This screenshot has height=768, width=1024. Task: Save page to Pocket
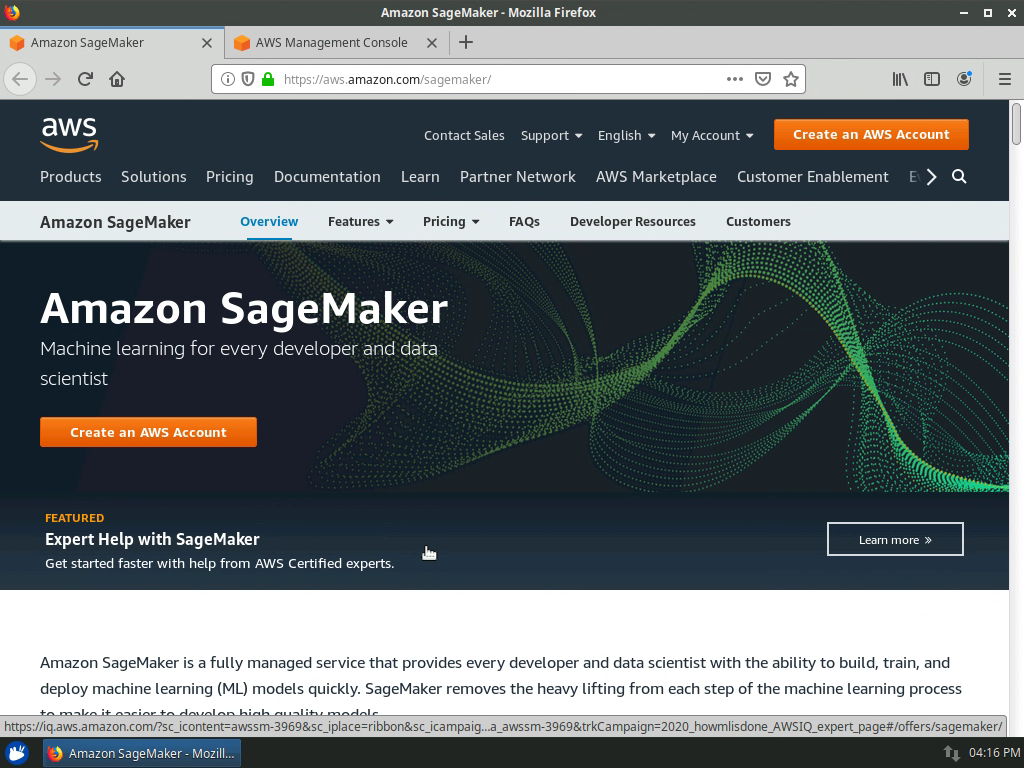tap(763, 79)
